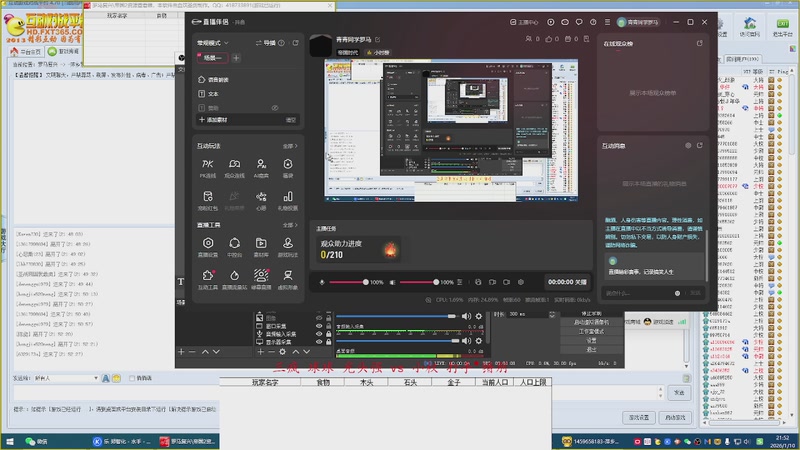Open the 微信 WeChat taskbar item

pyautogui.click(x=37, y=441)
